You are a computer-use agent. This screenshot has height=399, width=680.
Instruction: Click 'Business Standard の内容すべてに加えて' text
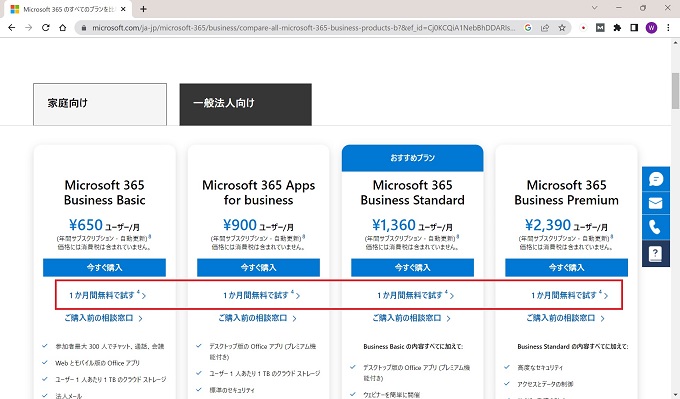pos(572,347)
